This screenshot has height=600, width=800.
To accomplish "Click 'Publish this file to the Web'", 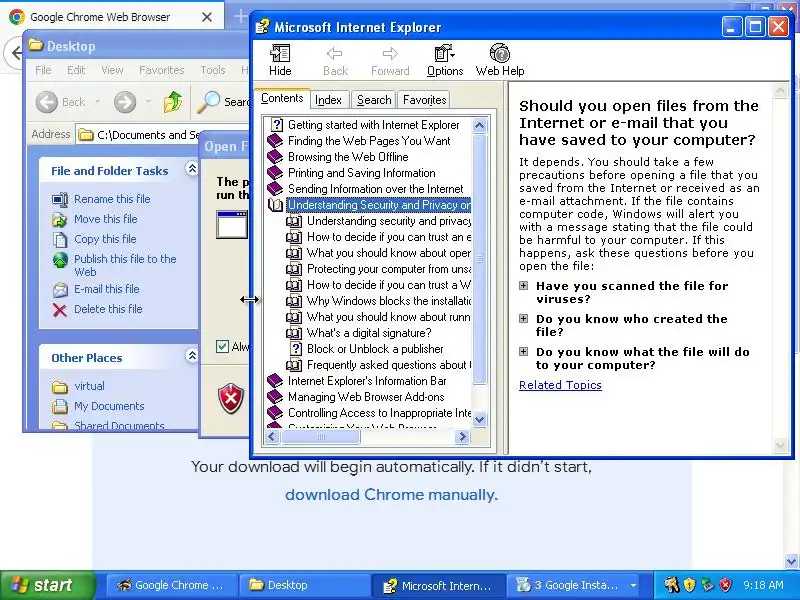I will 125,265.
